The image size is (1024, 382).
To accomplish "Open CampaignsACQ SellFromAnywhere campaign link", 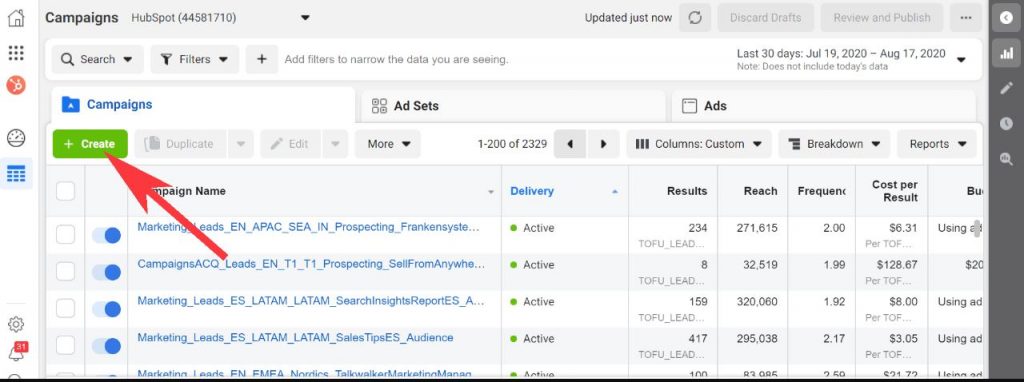I will point(312,264).
